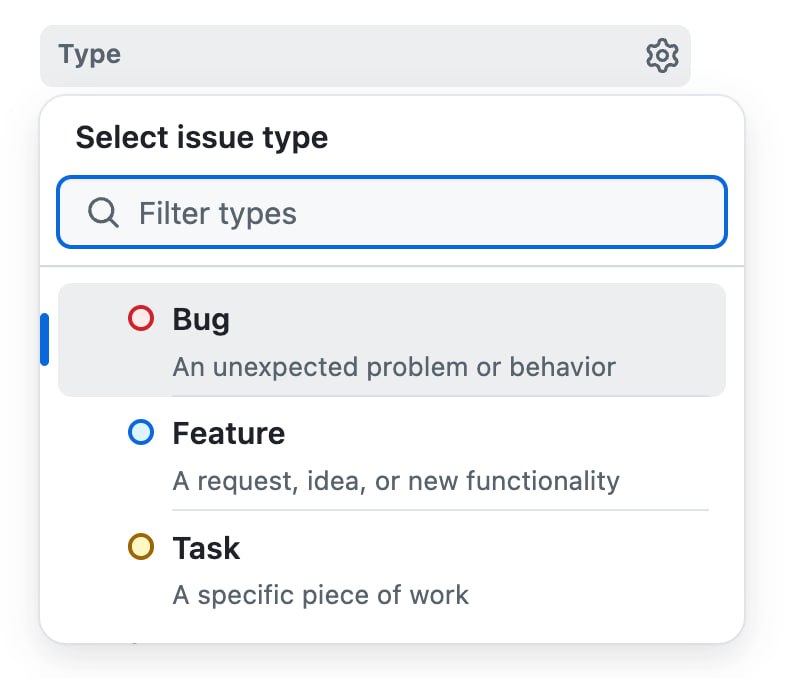Click the red Bug circle icon
The width and height of the screenshot is (788, 678).
141,318
